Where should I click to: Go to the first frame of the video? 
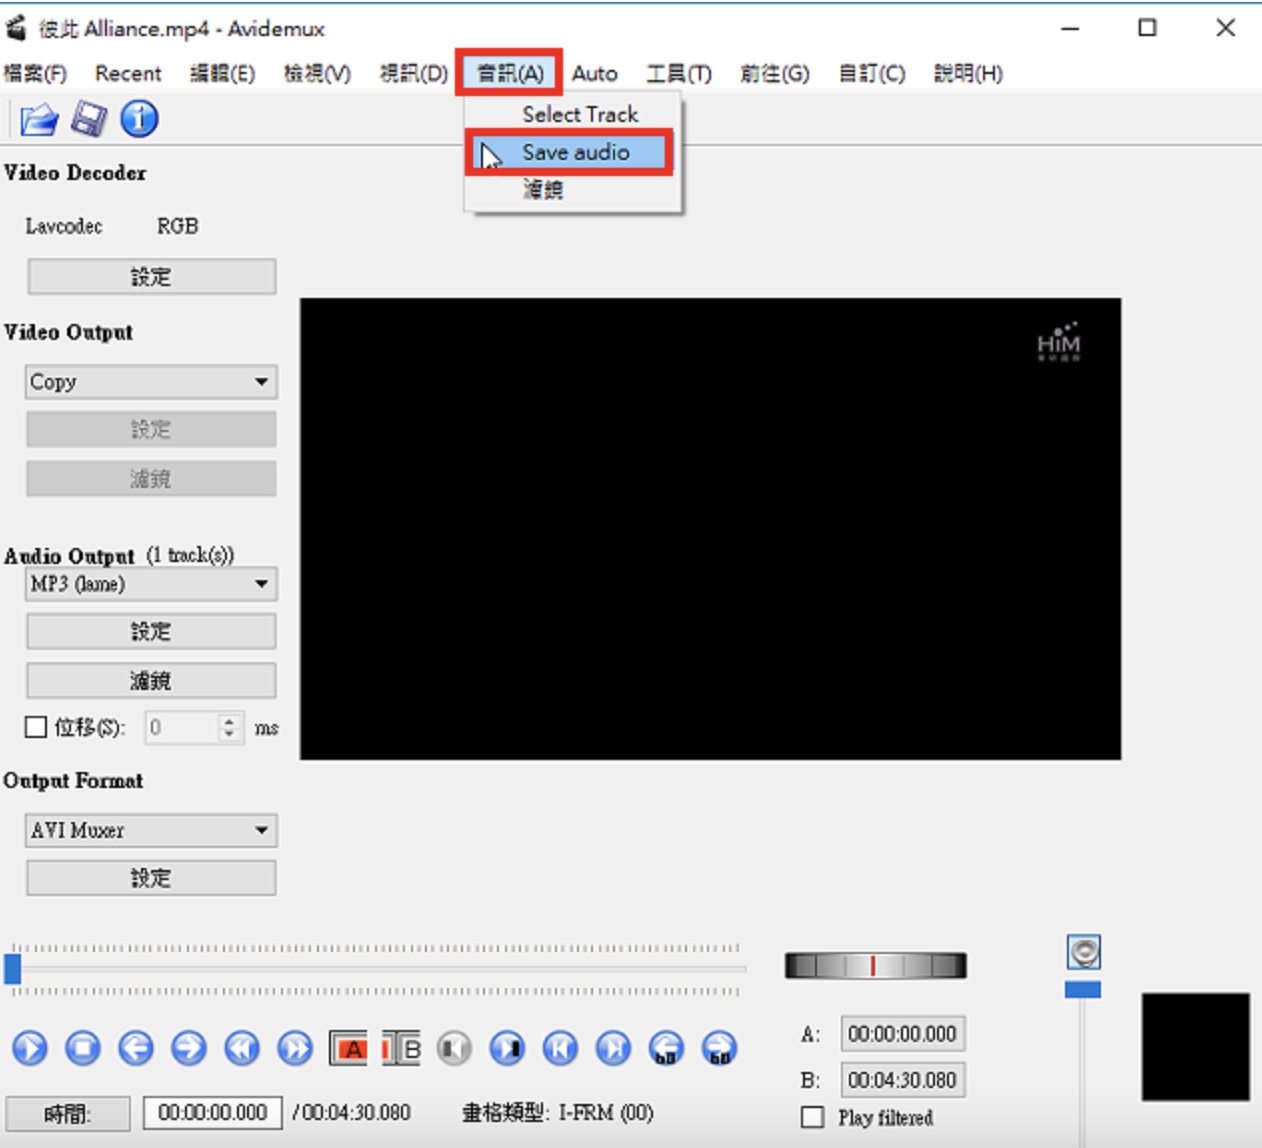(x=560, y=1048)
